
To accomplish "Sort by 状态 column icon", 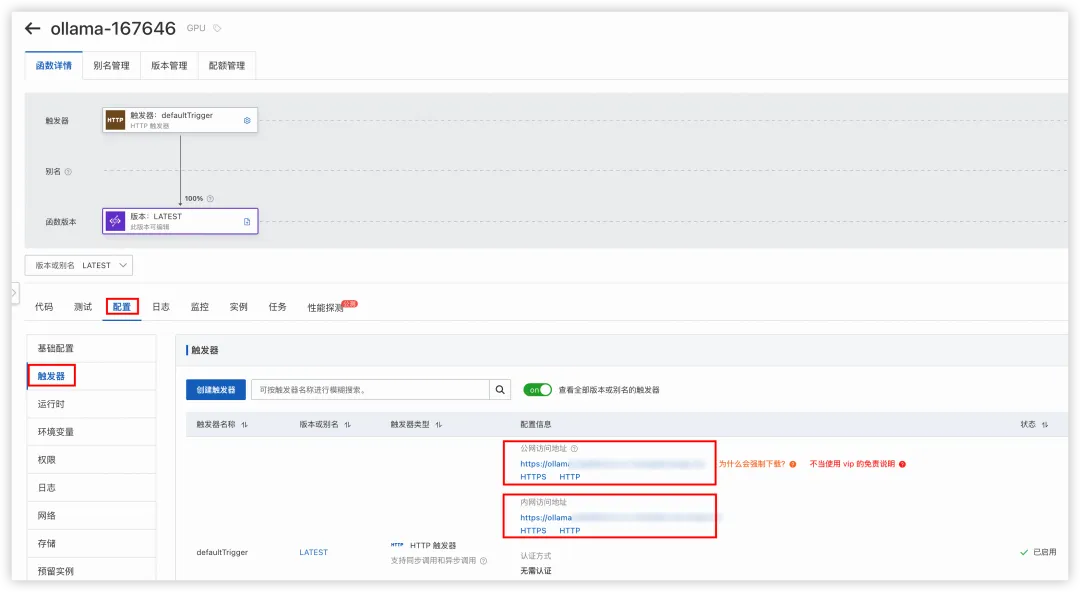I will pos(1045,425).
